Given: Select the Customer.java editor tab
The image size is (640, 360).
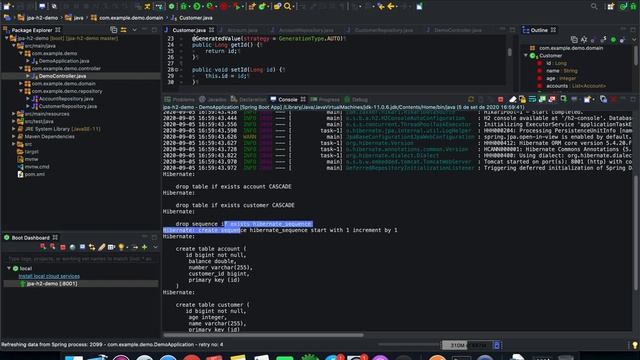Looking at the screenshot, I should [x=189, y=30].
